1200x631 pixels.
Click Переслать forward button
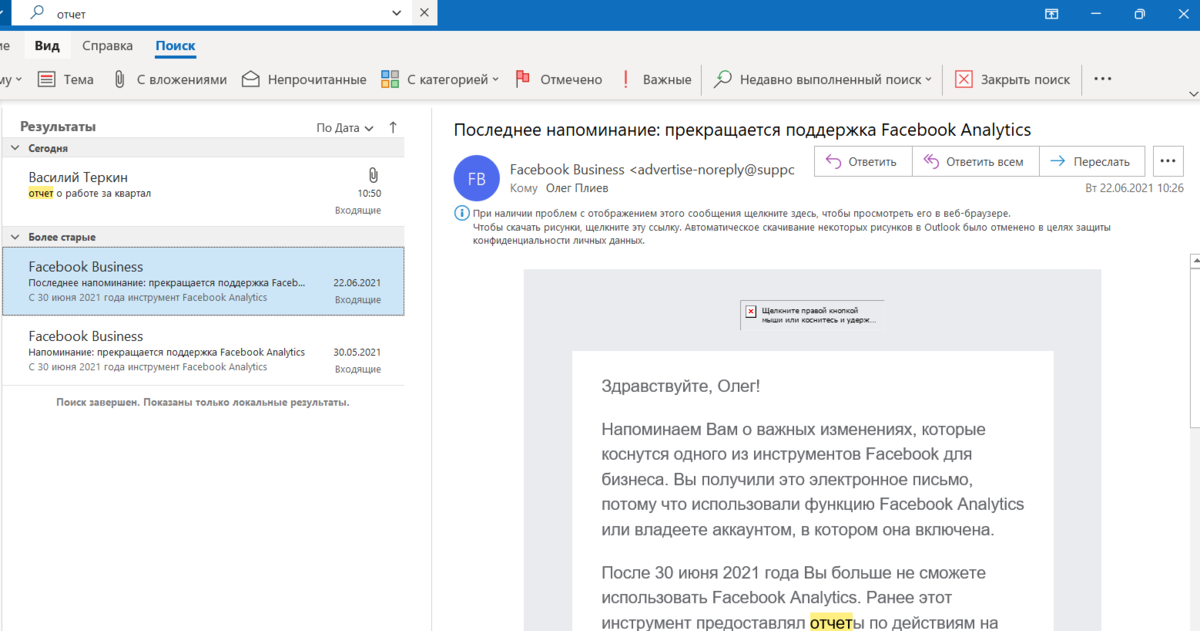[1091, 161]
